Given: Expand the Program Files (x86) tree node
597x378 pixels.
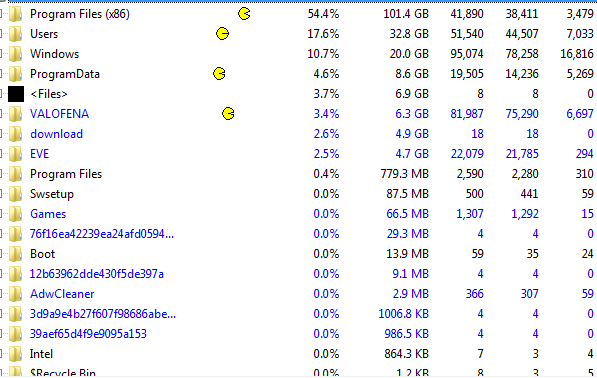Looking at the screenshot, I should click(1, 14).
